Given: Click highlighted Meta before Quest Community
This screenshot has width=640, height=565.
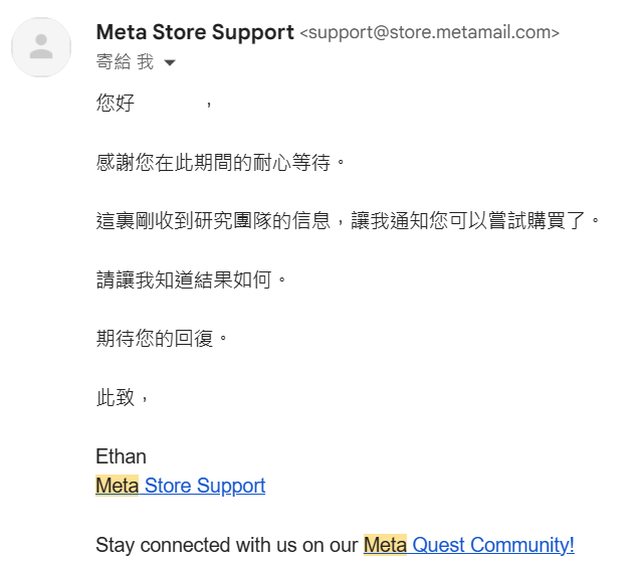Looking at the screenshot, I should click(385, 545).
